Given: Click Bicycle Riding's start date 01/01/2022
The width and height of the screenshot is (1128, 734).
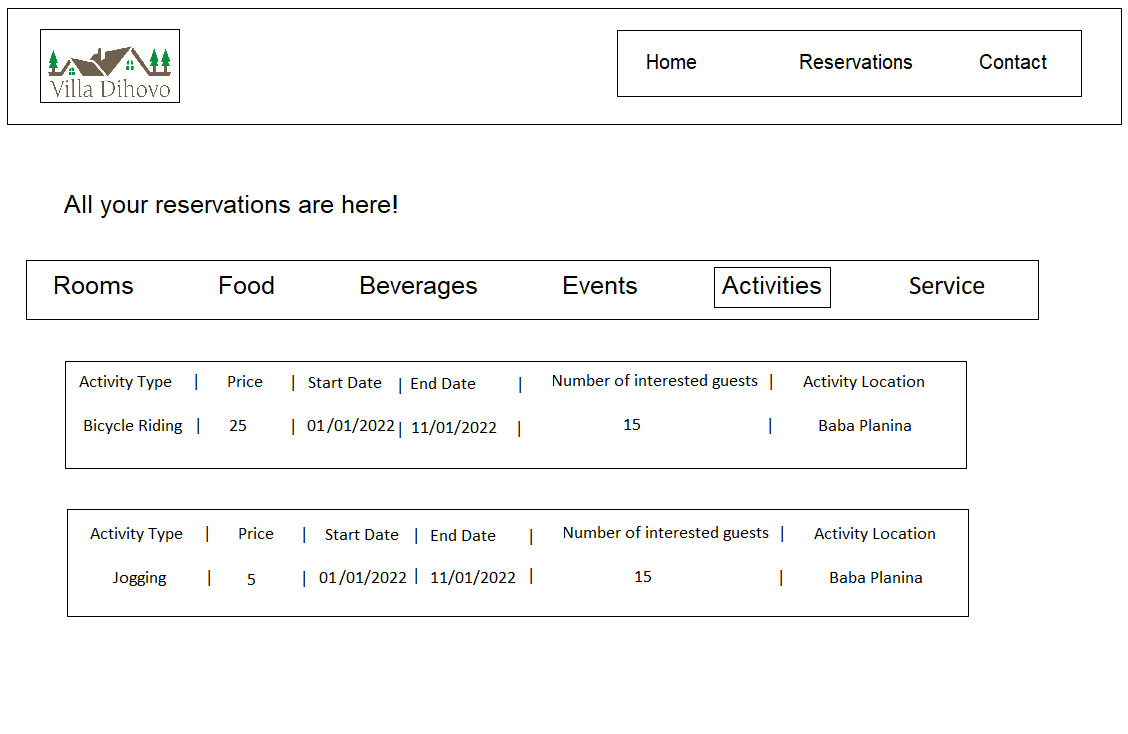Looking at the screenshot, I should [x=351, y=426].
